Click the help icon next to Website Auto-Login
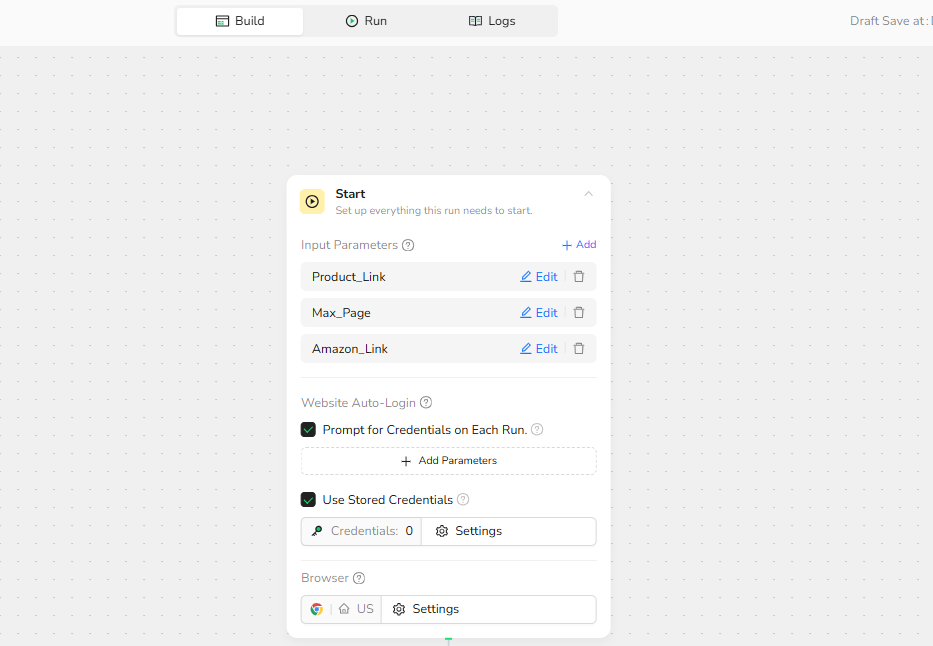Viewport: 933px width, 646px height. coord(426,403)
